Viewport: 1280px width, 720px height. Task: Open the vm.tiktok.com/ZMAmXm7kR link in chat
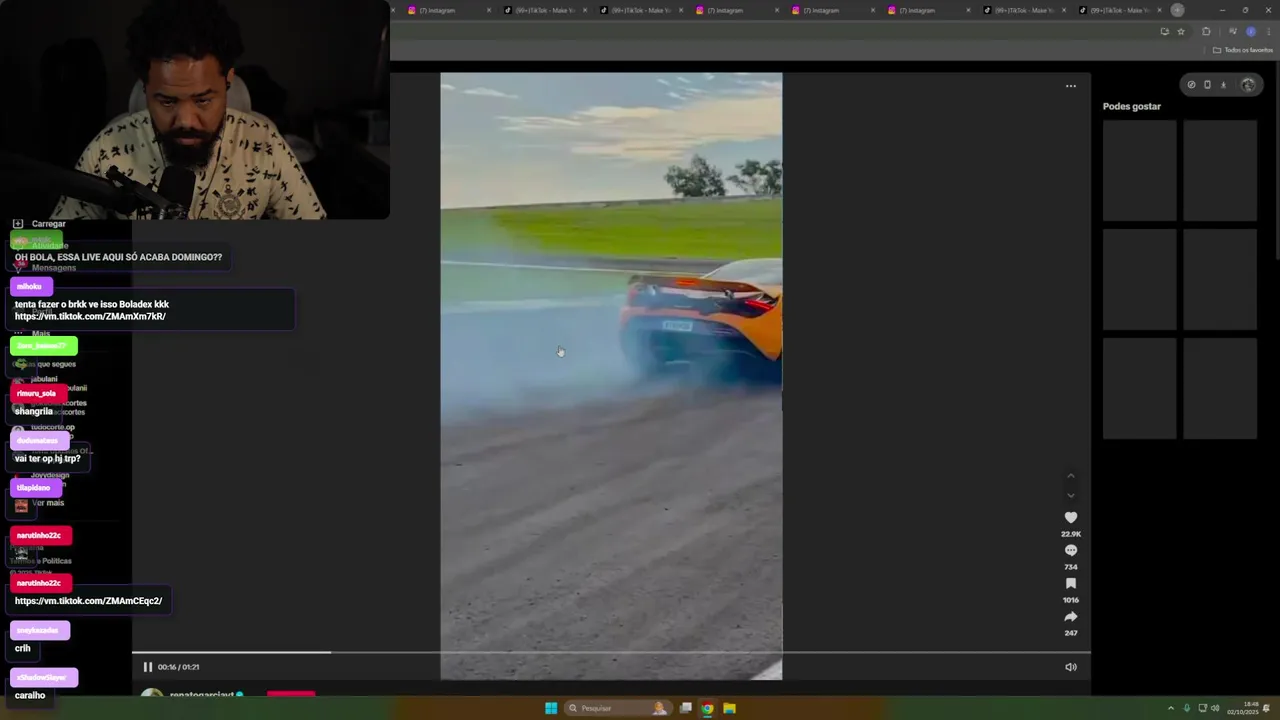tap(90, 316)
